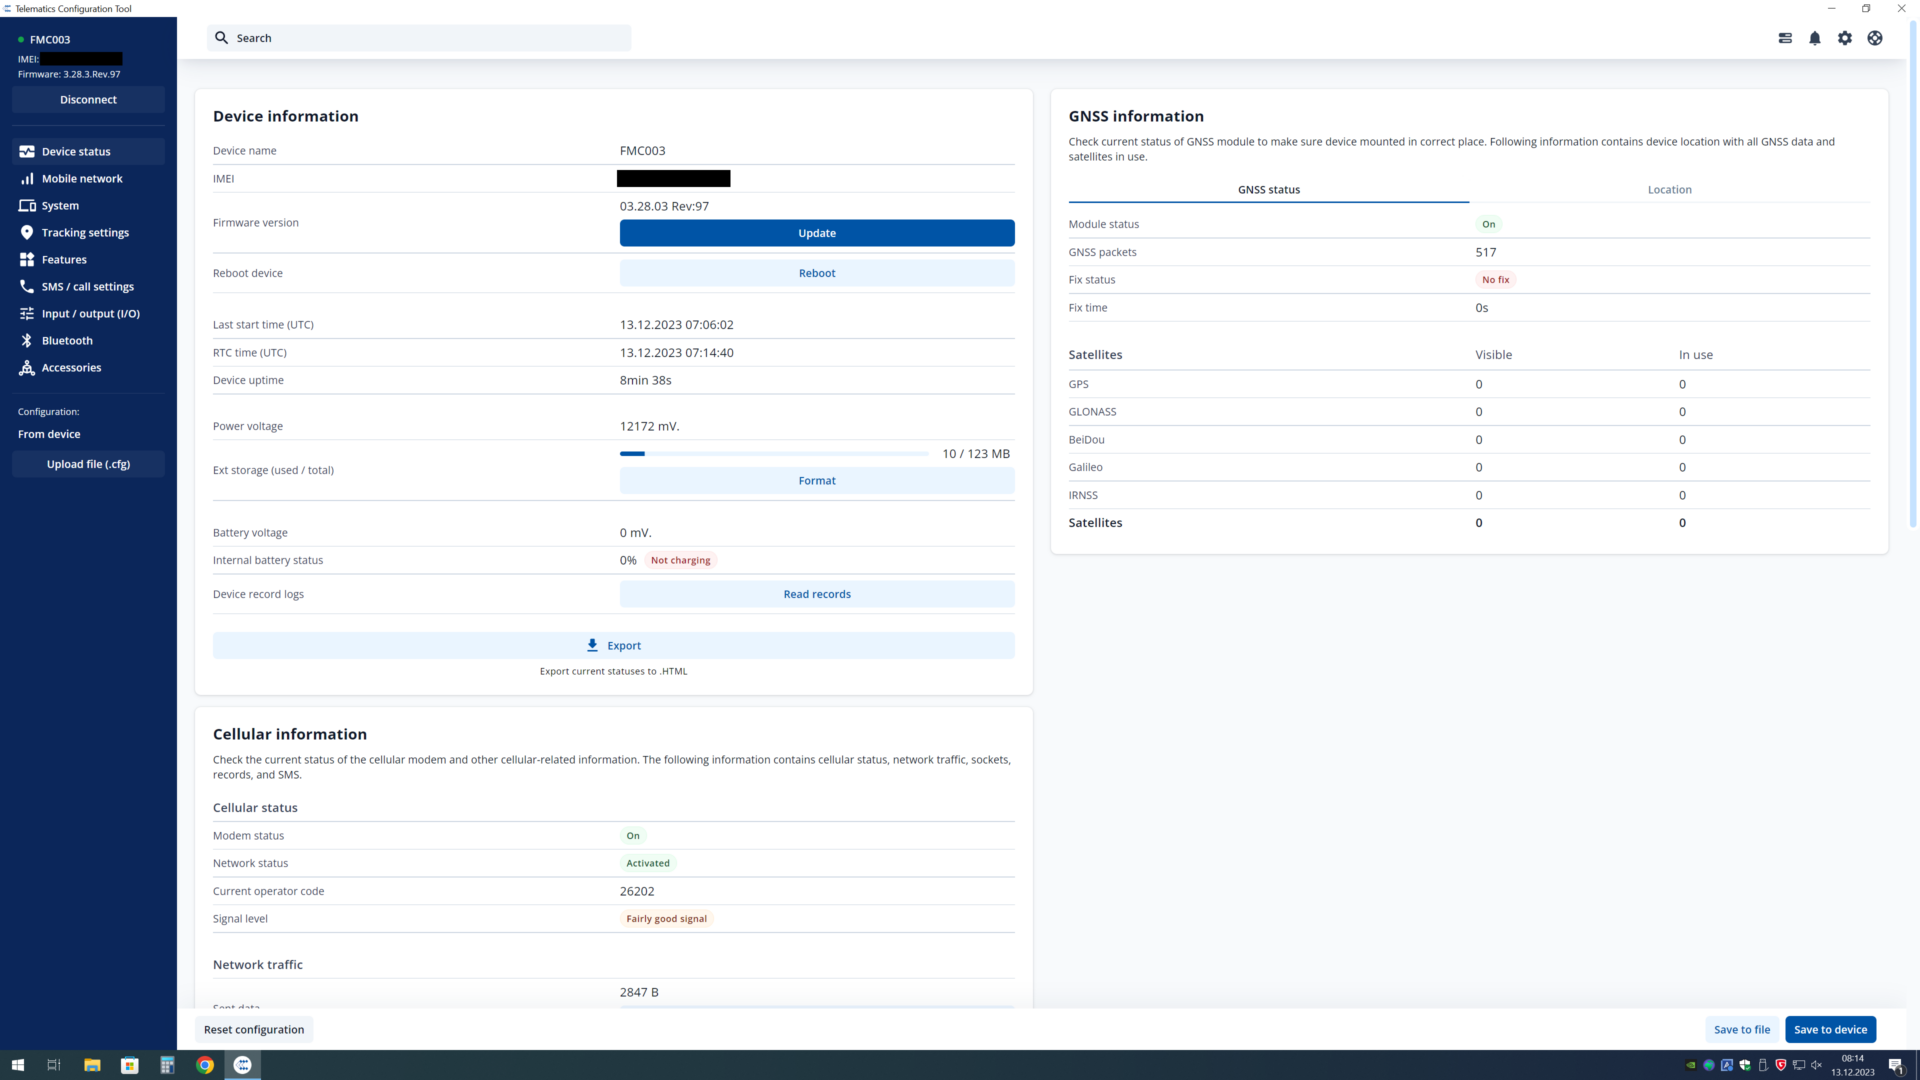Switch to the Location tab
Viewport: 1920px width, 1080px height.
tap(1669, 190)
